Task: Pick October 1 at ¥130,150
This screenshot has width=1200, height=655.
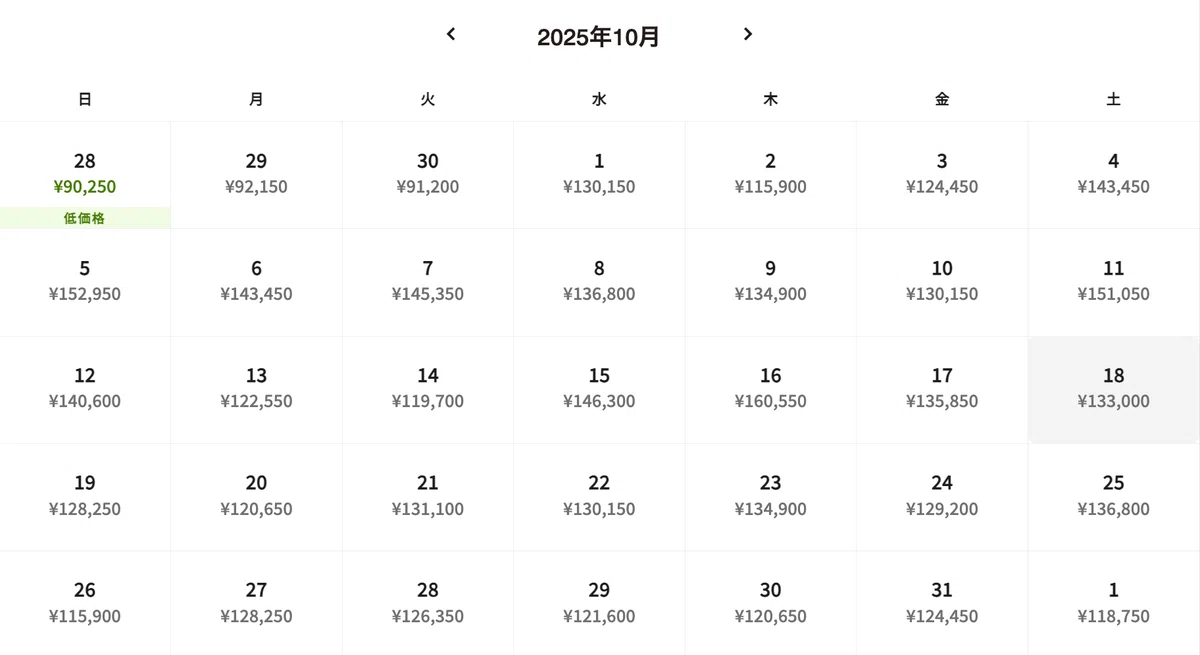Action: (599, 175)
